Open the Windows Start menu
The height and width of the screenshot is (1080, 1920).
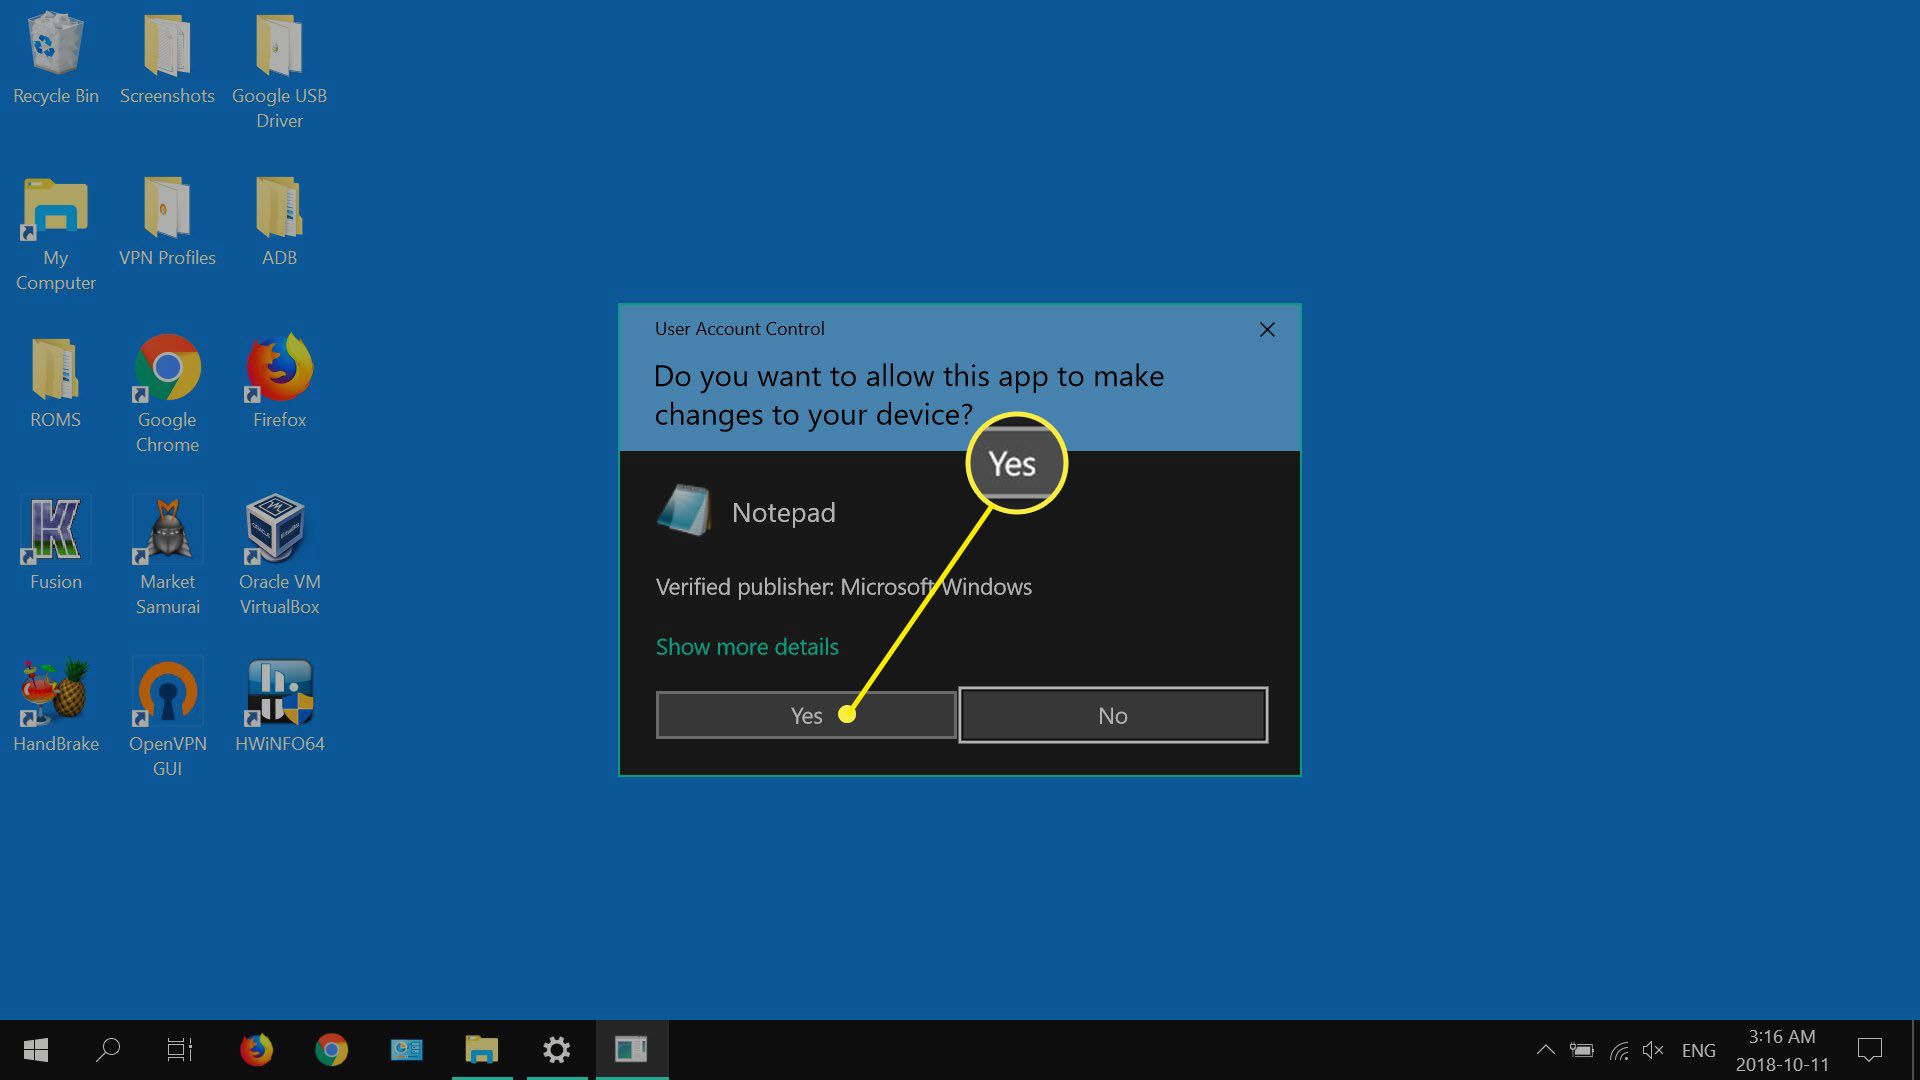36,1050
